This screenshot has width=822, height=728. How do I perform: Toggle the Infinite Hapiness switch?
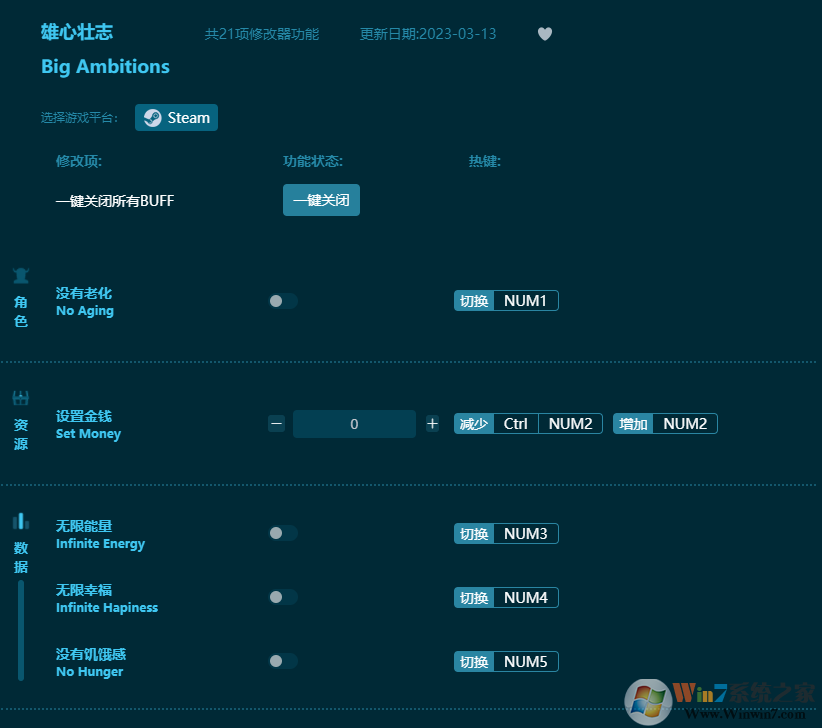[283, 597]
